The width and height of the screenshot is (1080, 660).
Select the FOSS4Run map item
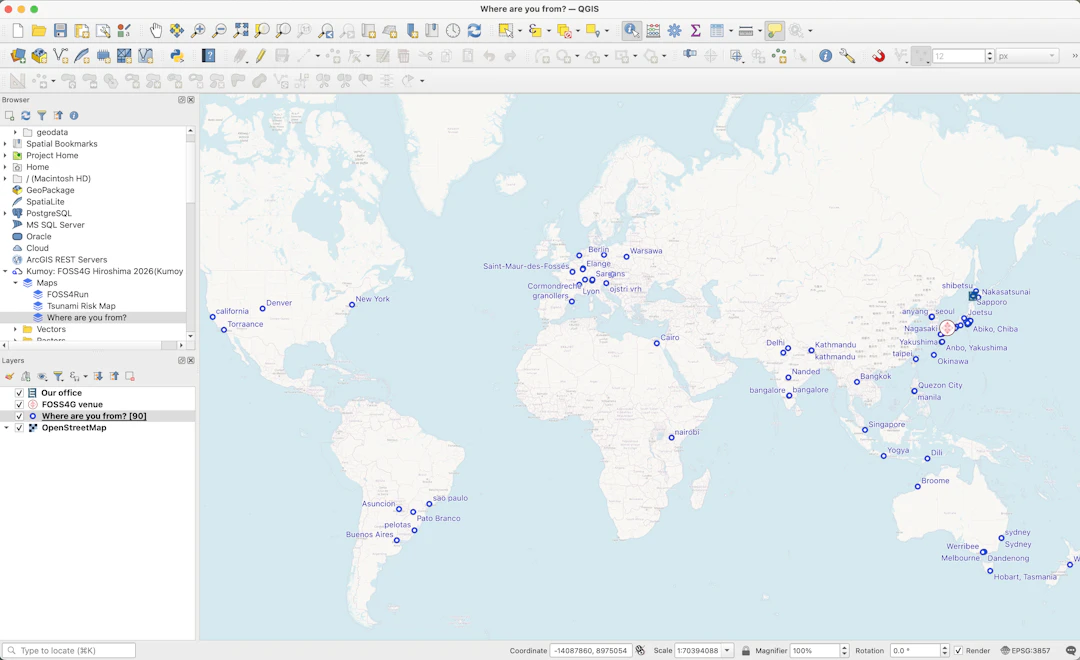pyautogui.click(x=68, y=294)
